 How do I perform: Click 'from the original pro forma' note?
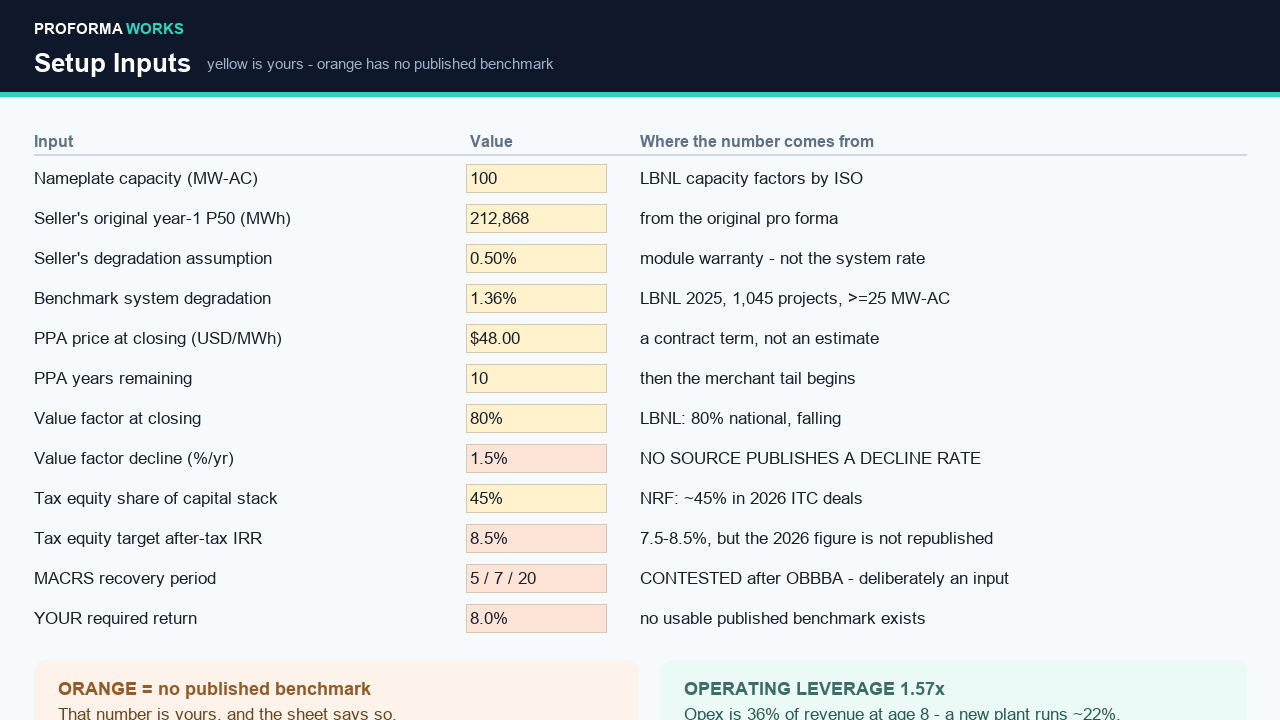[x=739, y=218]
